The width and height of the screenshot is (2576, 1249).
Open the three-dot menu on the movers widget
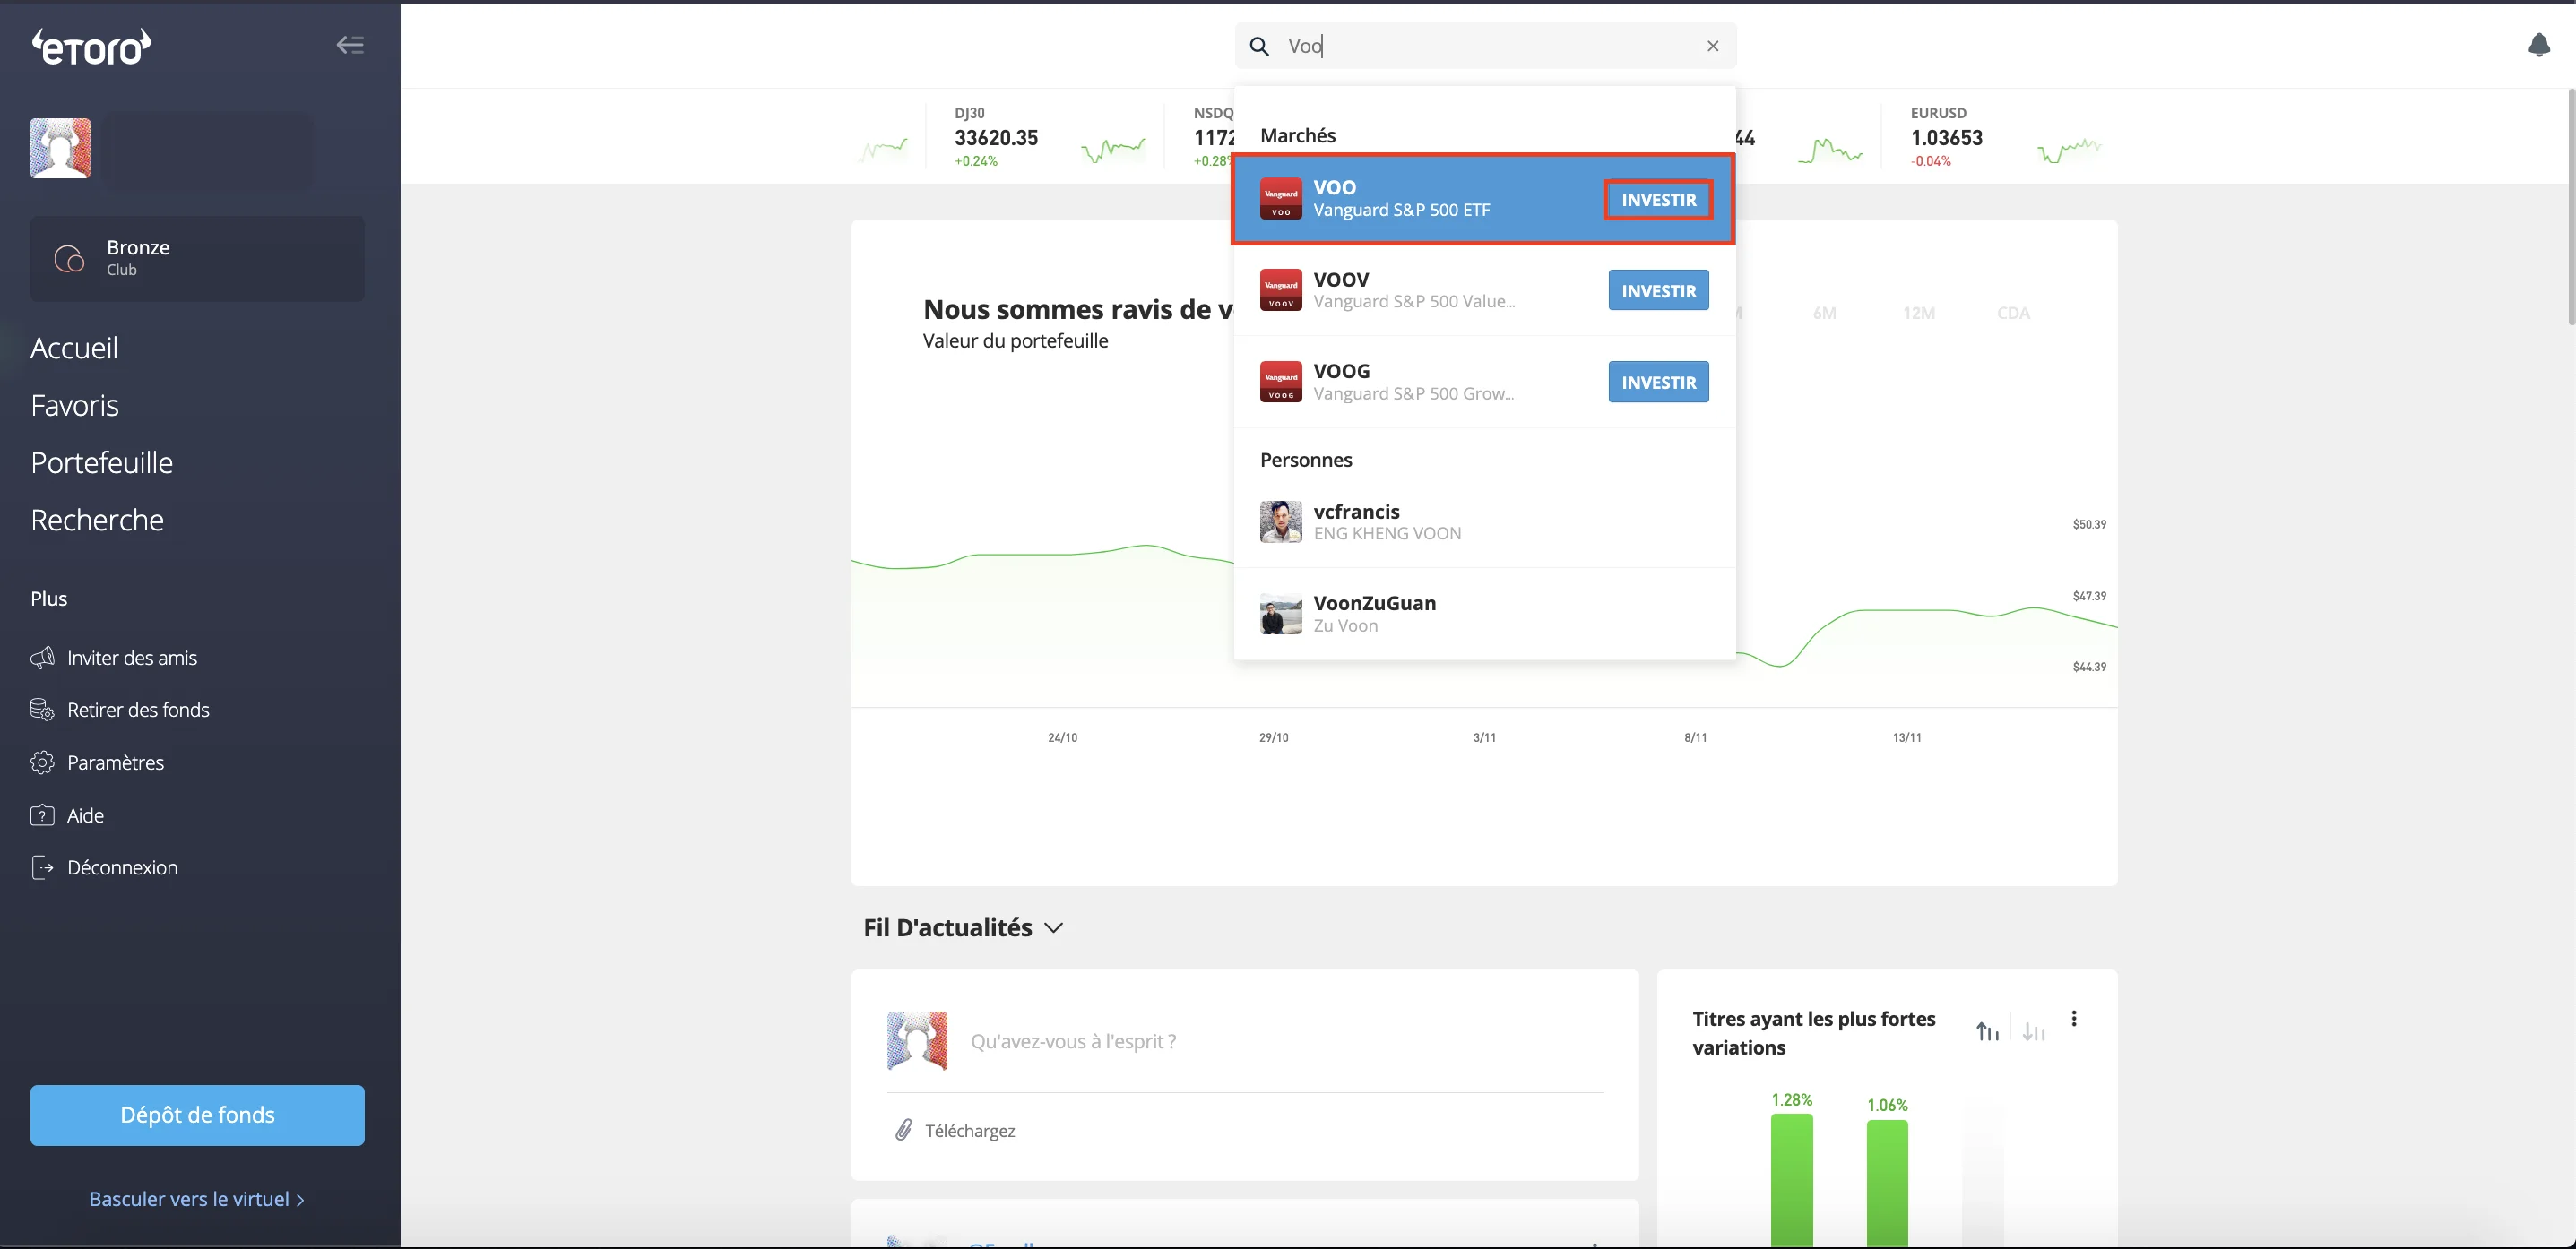2074,1018
